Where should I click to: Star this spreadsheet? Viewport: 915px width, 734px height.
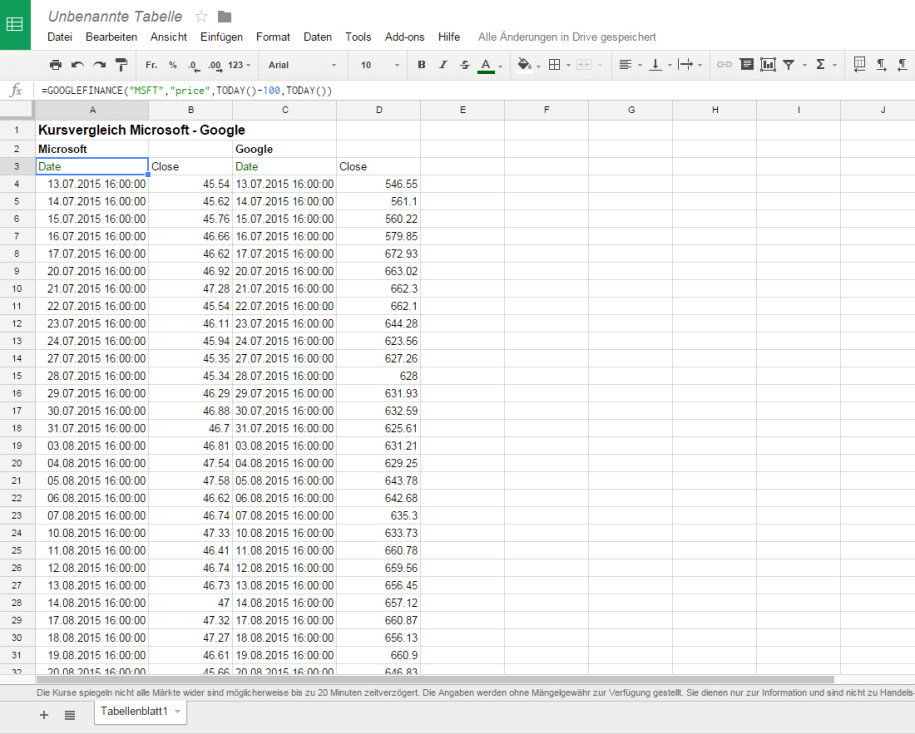click(201, 16)
